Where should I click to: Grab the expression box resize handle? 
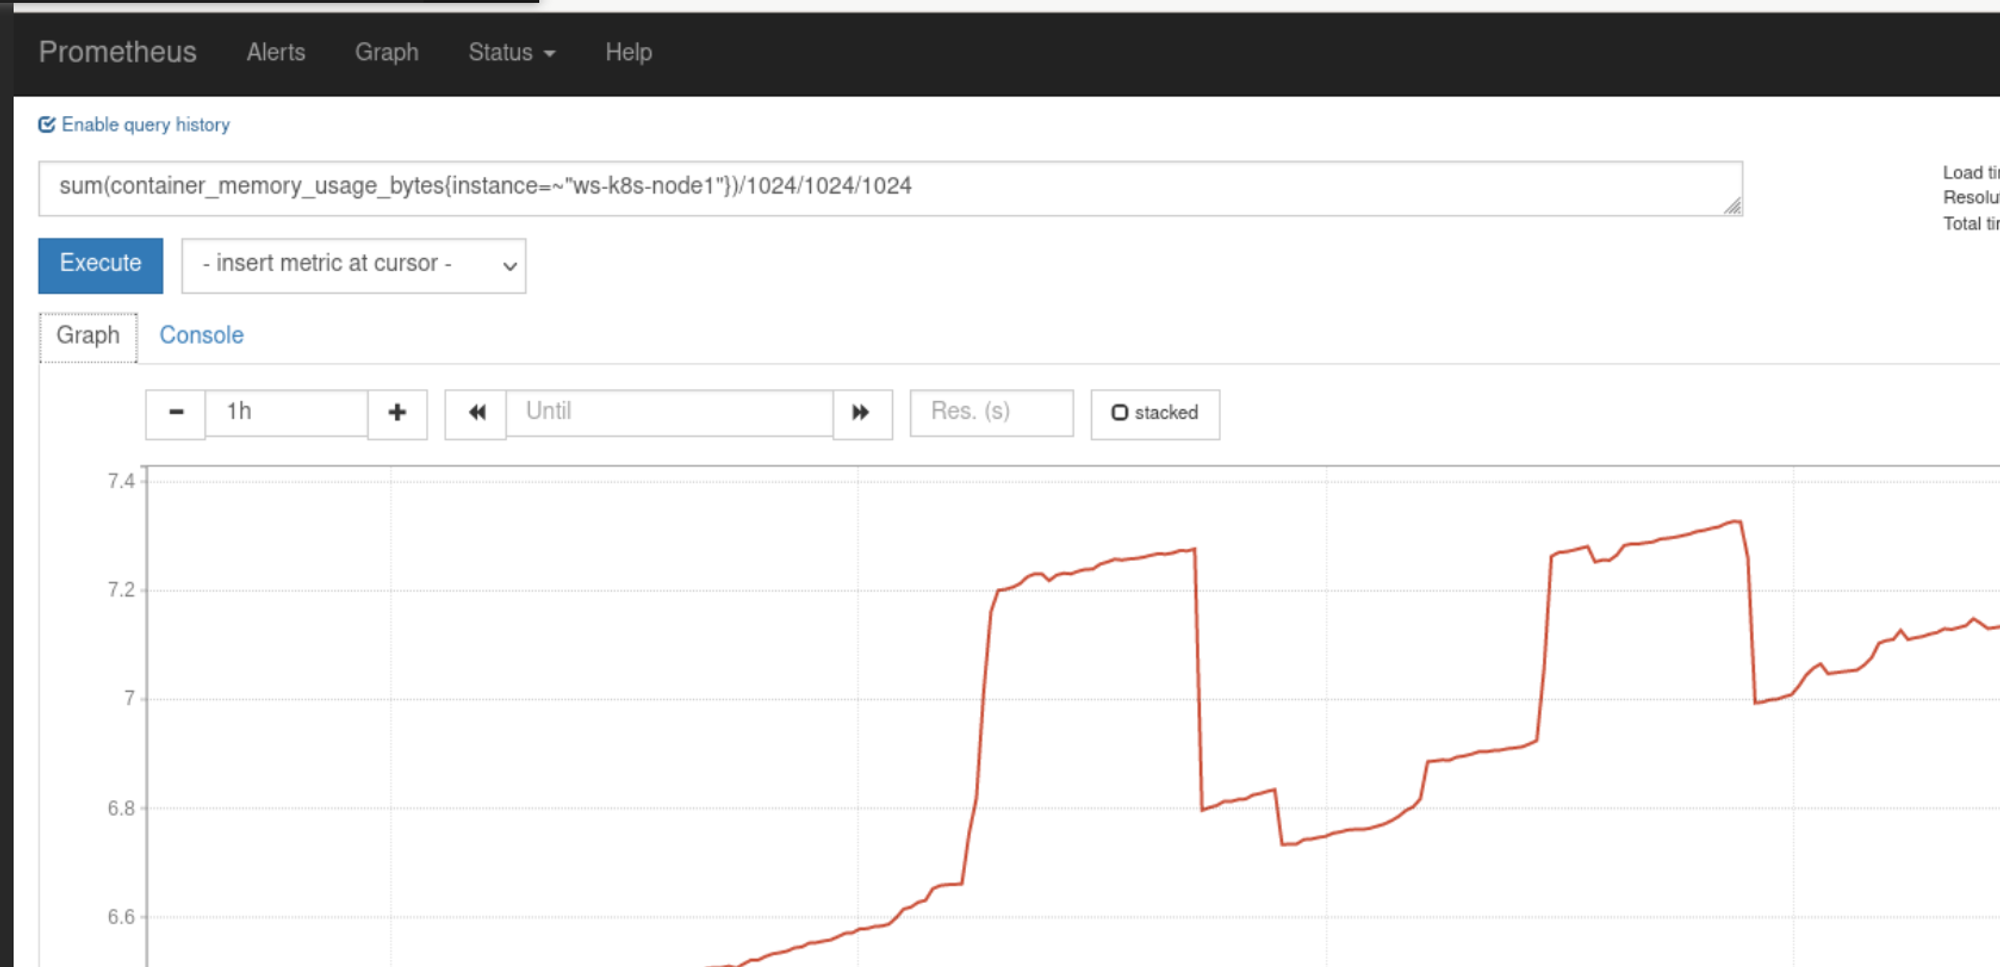tap(1733, 206)
